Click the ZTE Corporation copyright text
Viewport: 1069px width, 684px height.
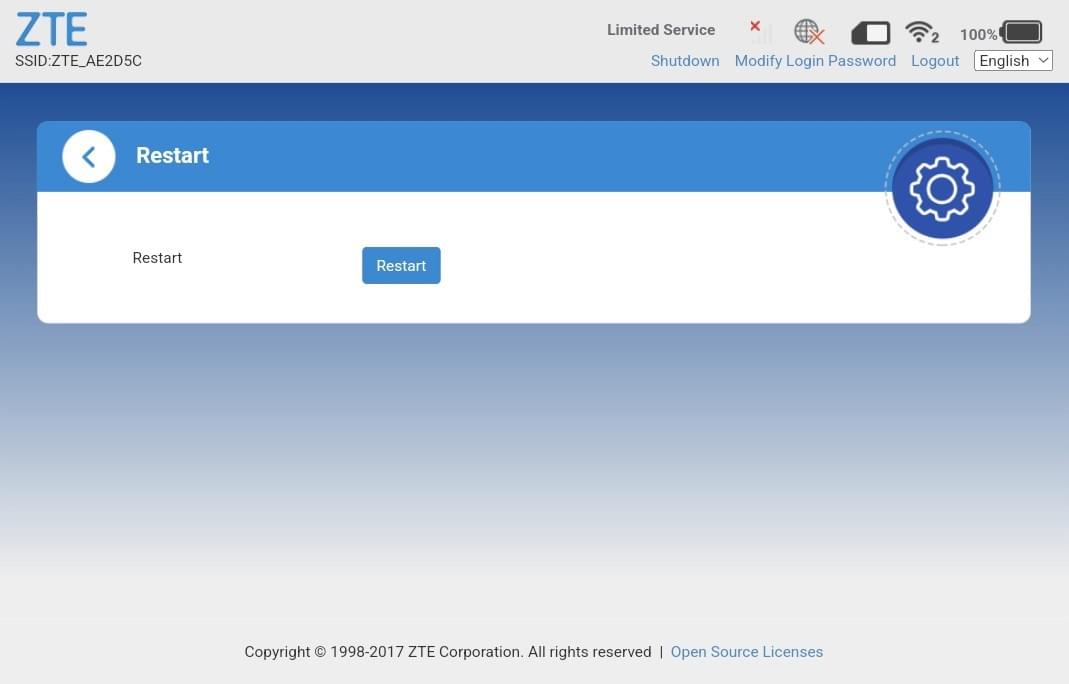click(448, 651)
